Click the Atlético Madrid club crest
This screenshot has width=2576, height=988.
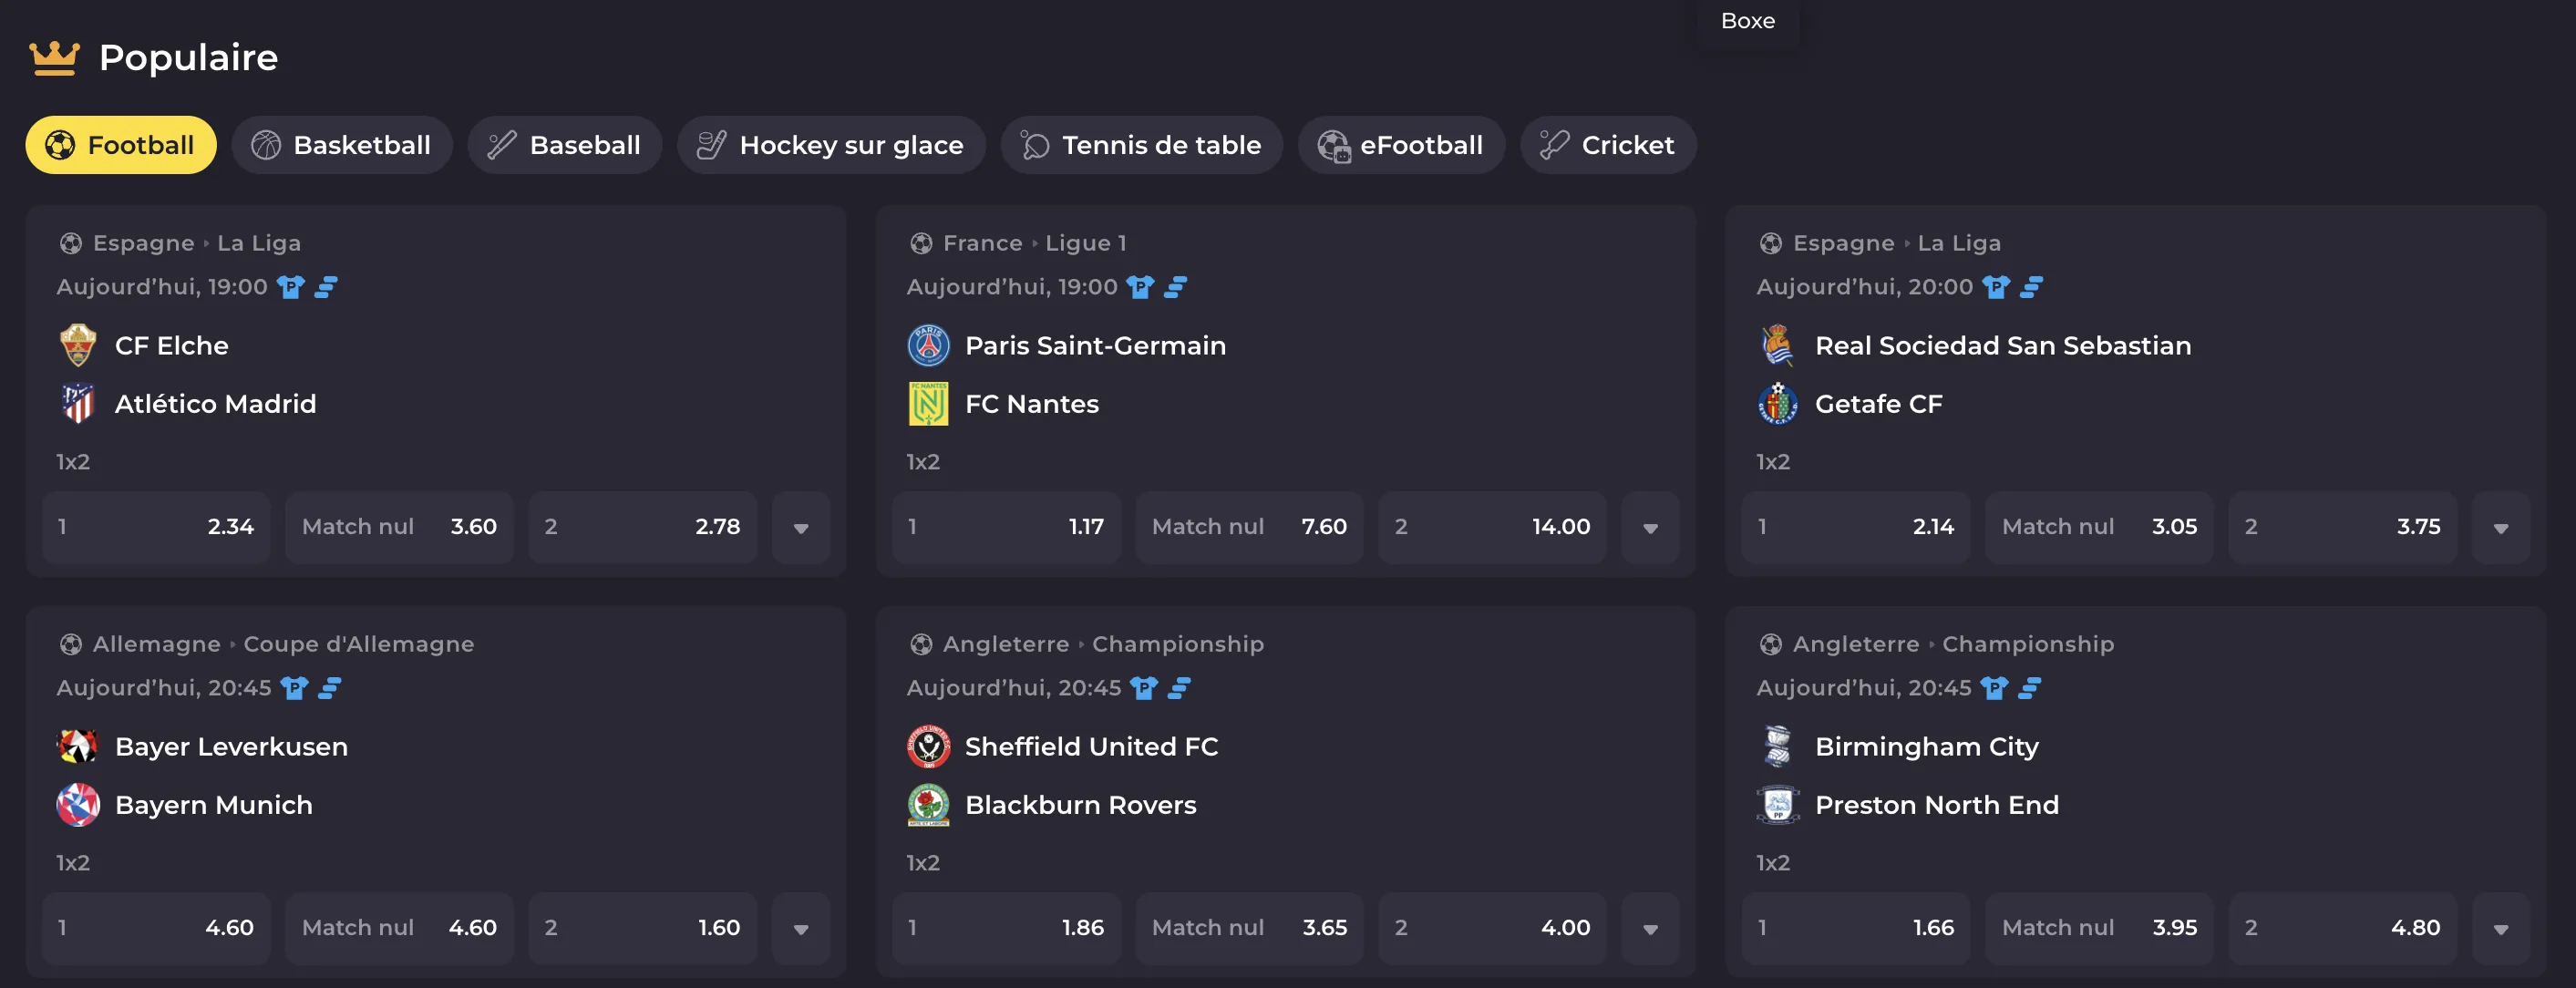(x=78, y=404)
